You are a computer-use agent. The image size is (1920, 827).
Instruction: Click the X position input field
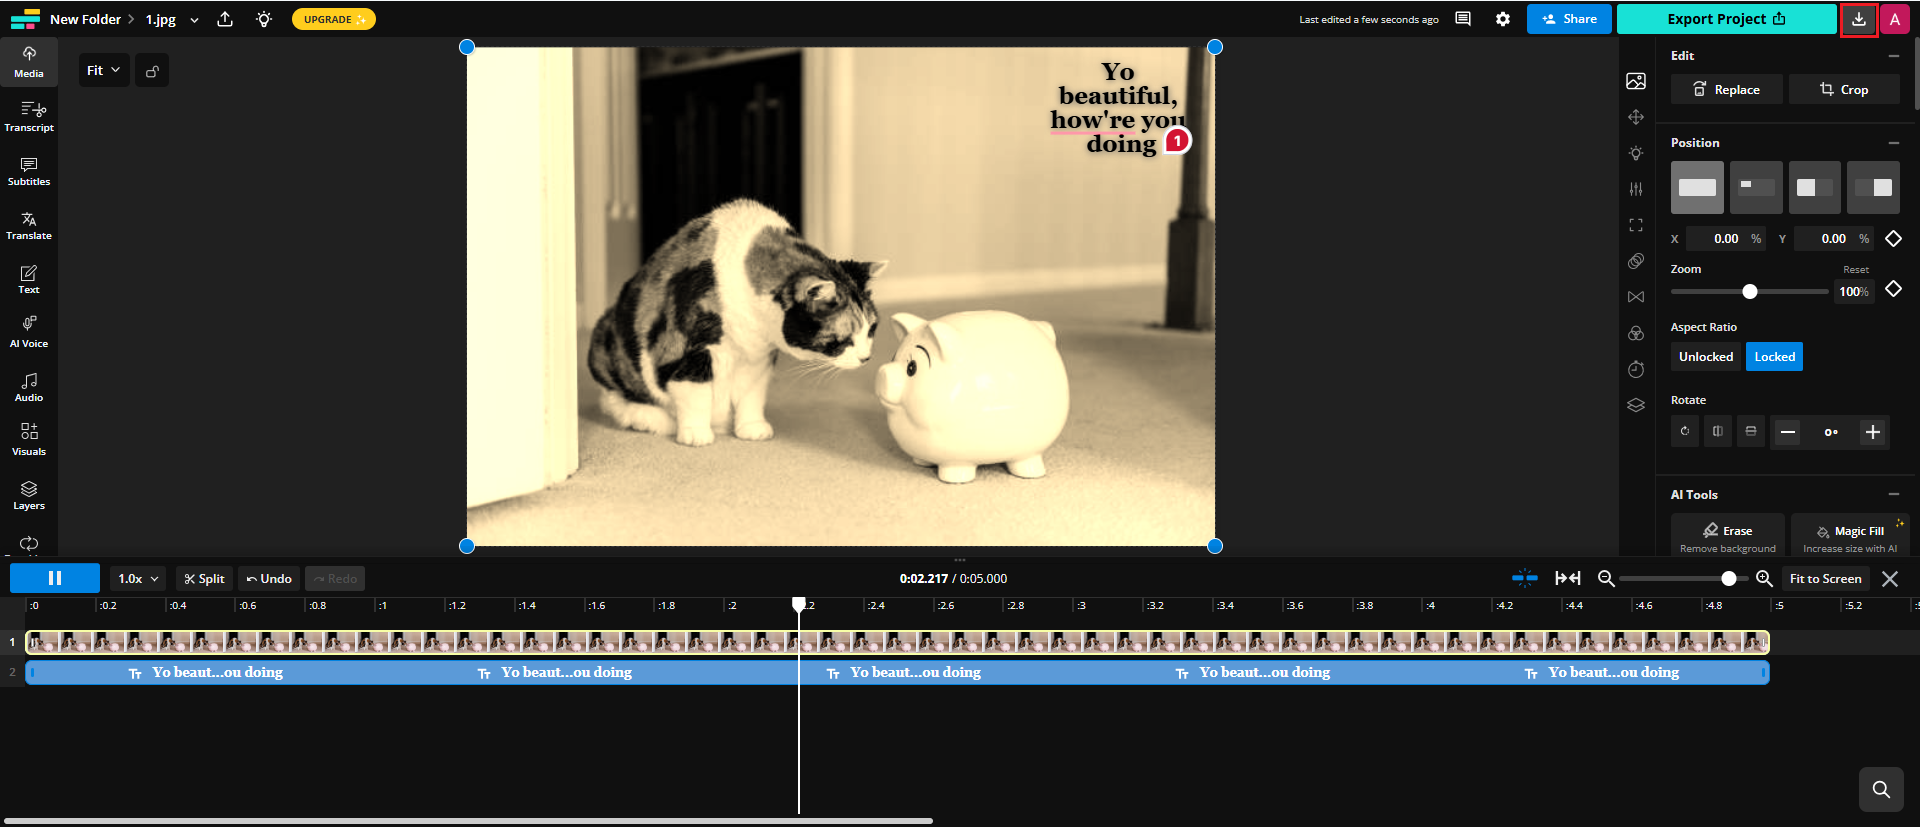(1725, 239)
